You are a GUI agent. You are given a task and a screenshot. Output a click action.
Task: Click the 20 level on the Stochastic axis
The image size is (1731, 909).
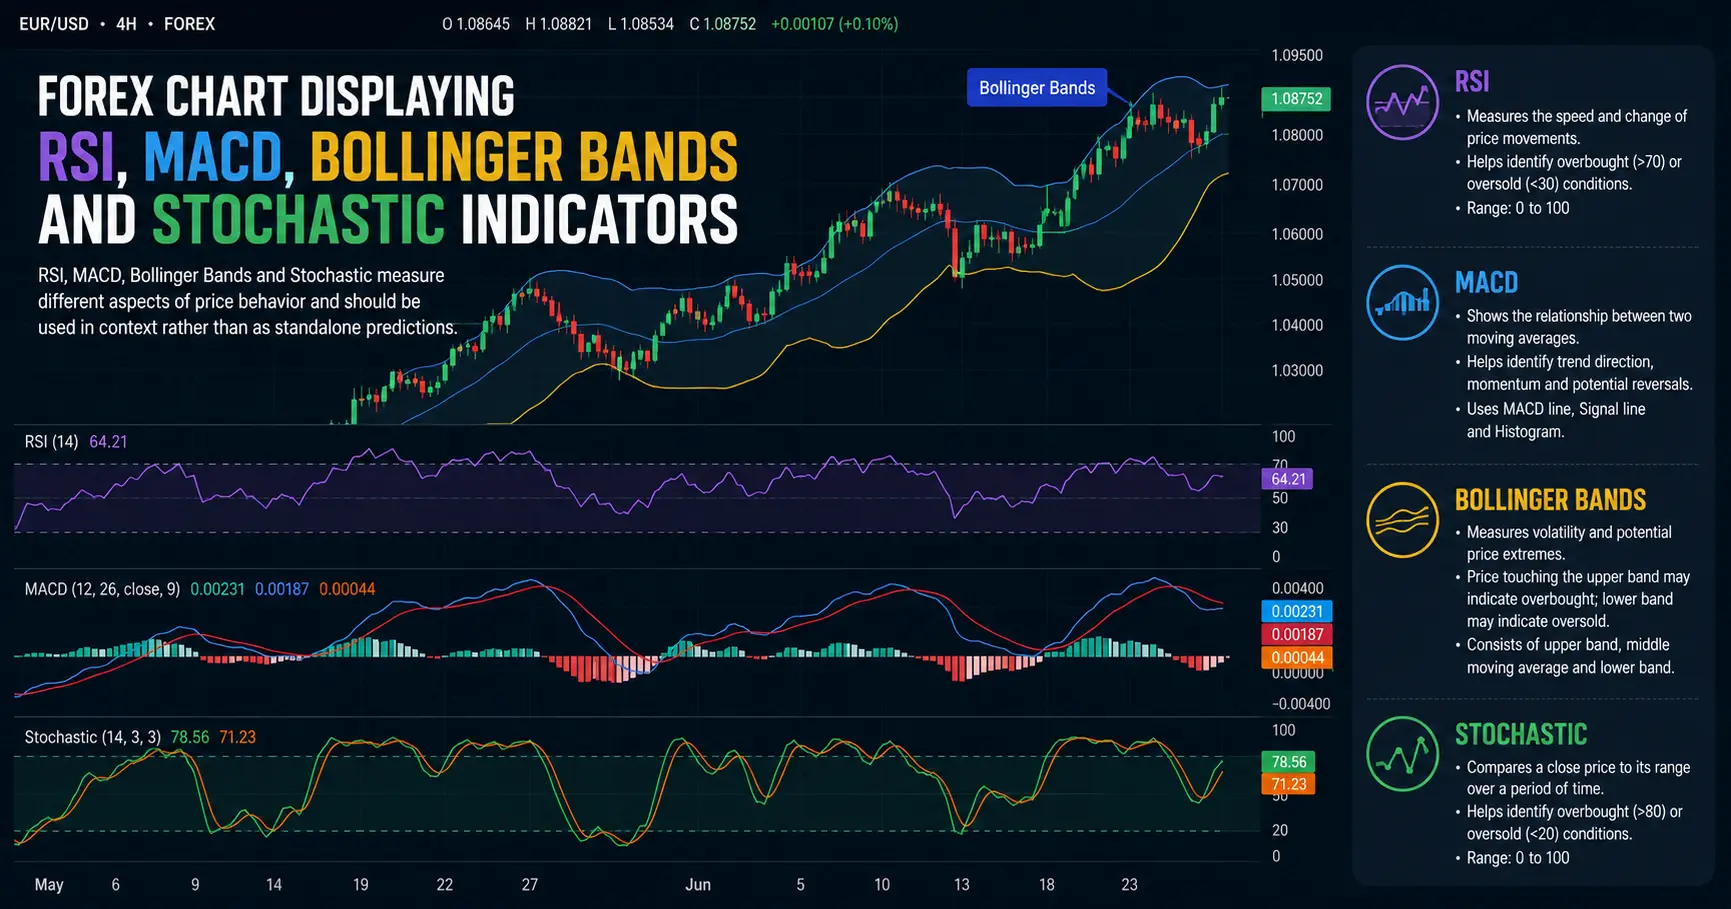(x=1279, y=830)
